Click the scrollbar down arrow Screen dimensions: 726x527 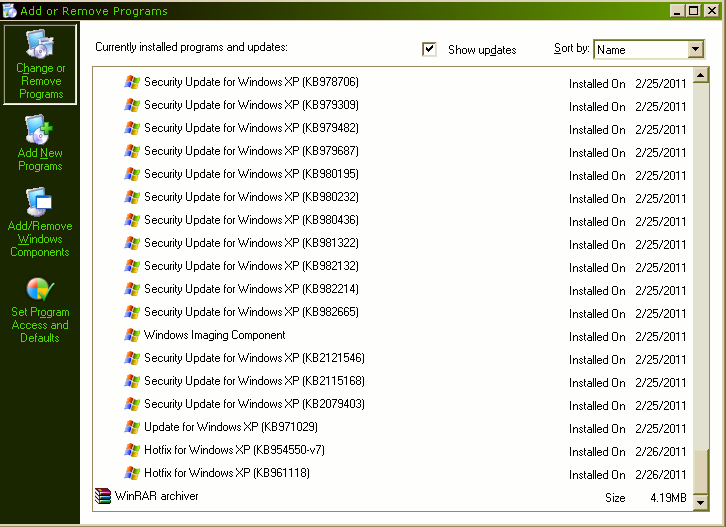tap(701, 502)
